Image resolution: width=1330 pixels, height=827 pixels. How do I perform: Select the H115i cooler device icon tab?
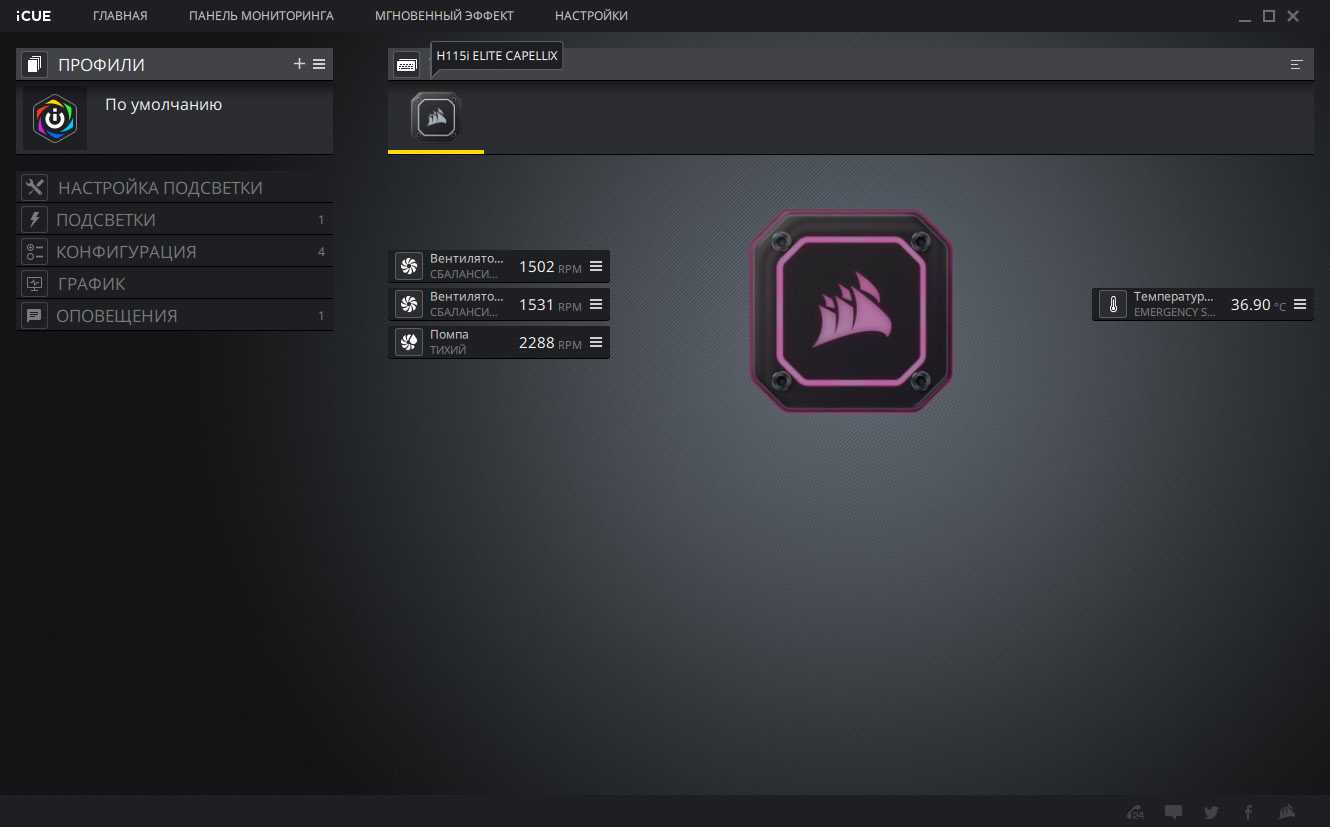[435, 119]
